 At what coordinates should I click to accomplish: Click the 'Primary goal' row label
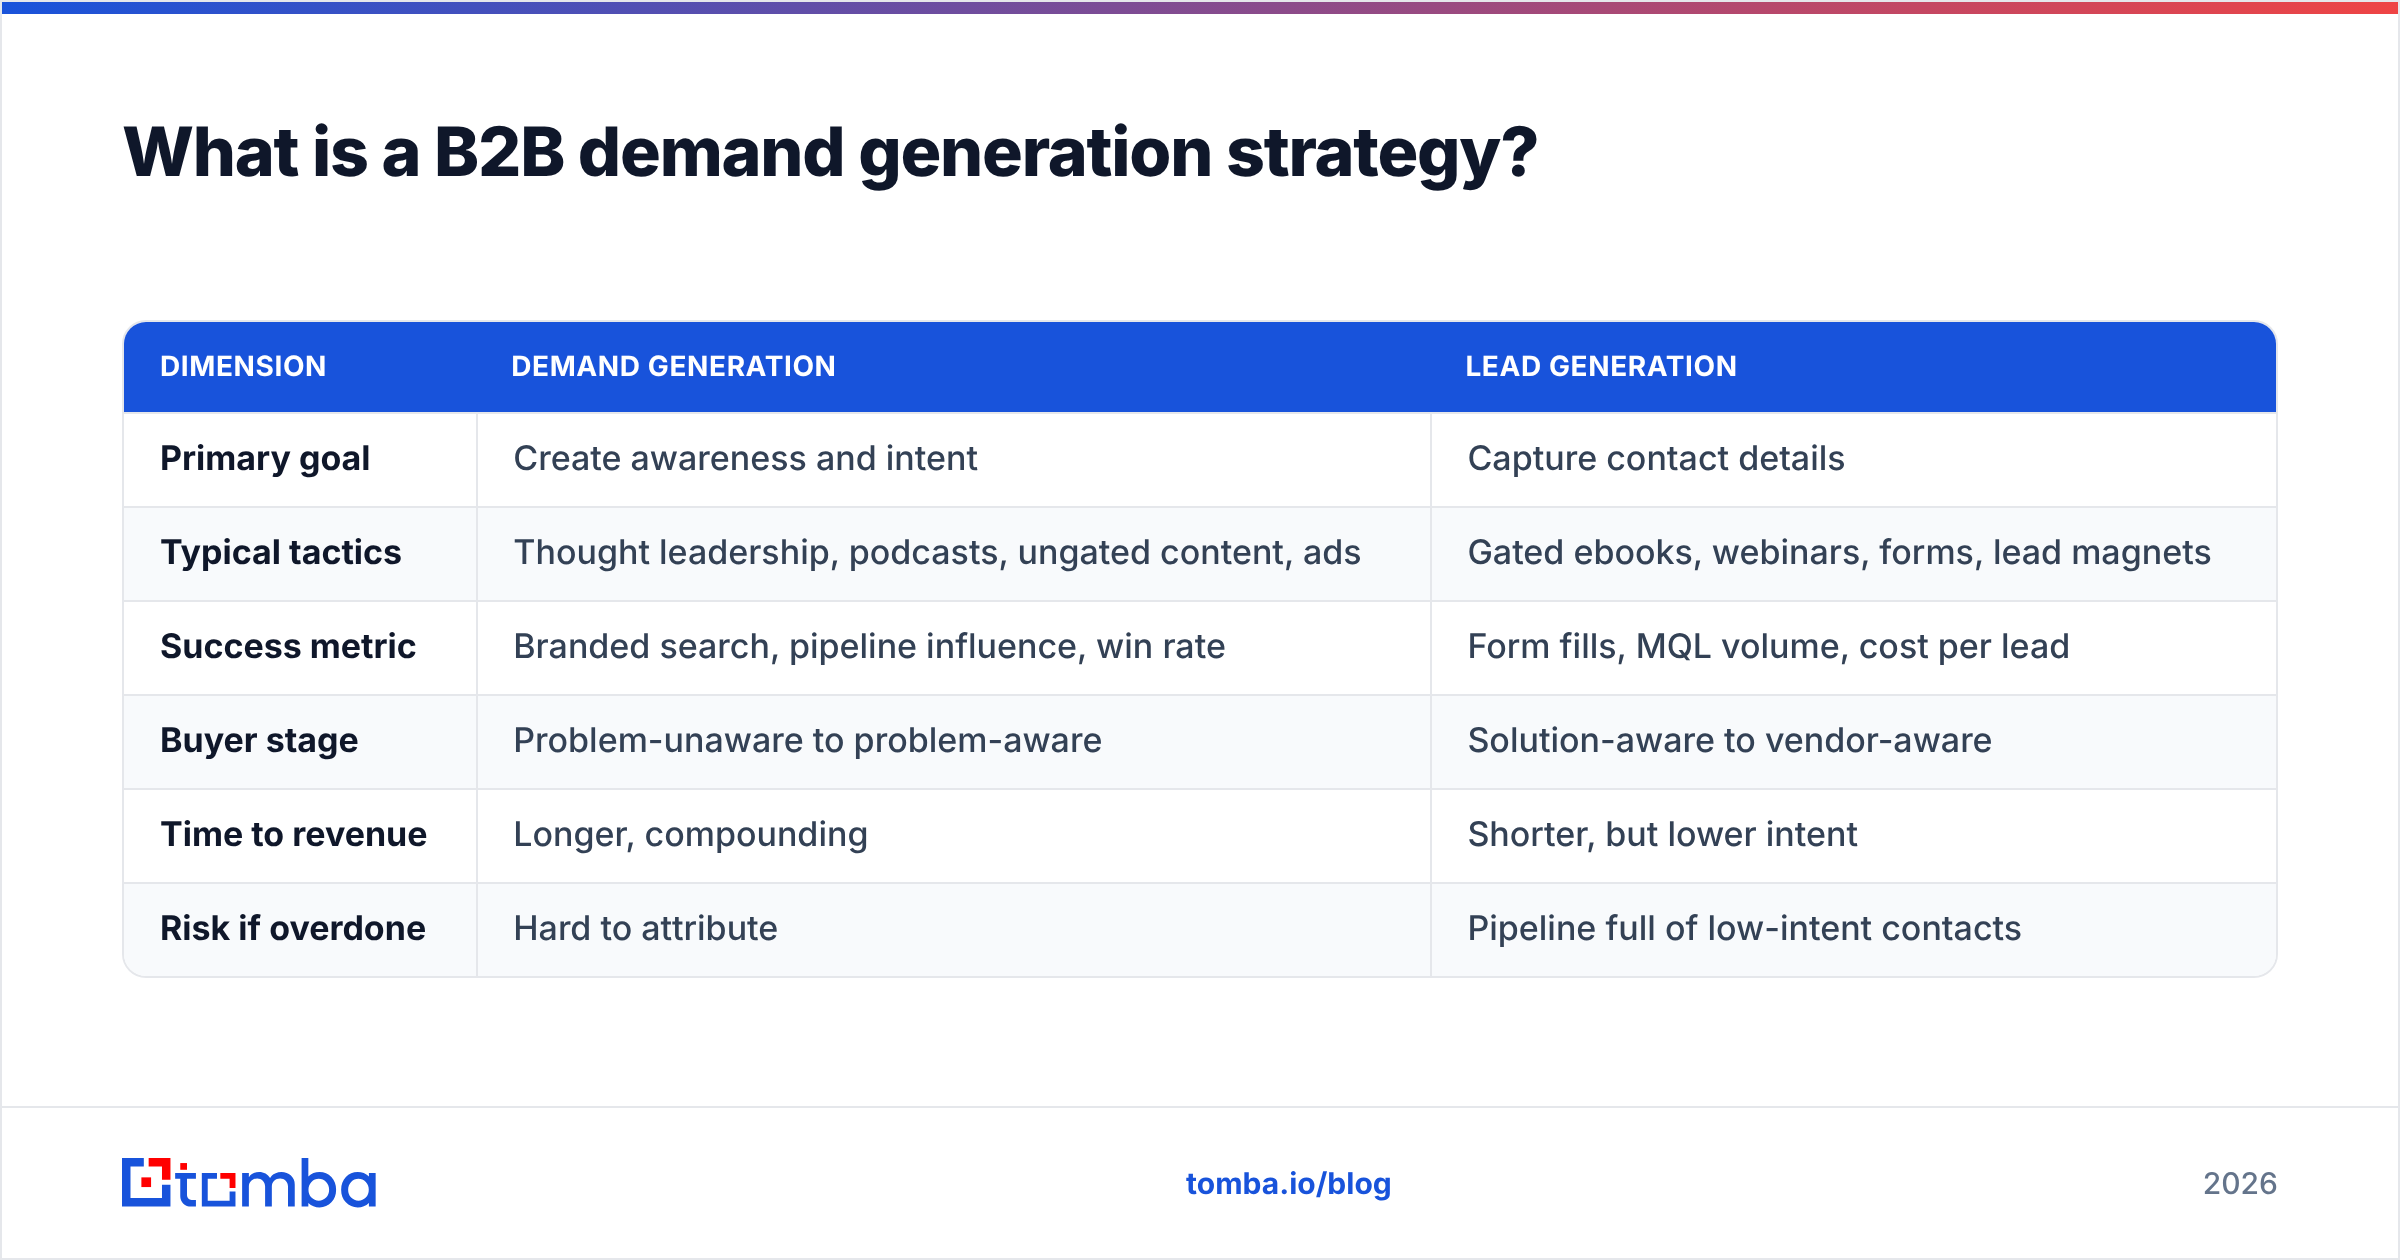(x=265, y=458)
